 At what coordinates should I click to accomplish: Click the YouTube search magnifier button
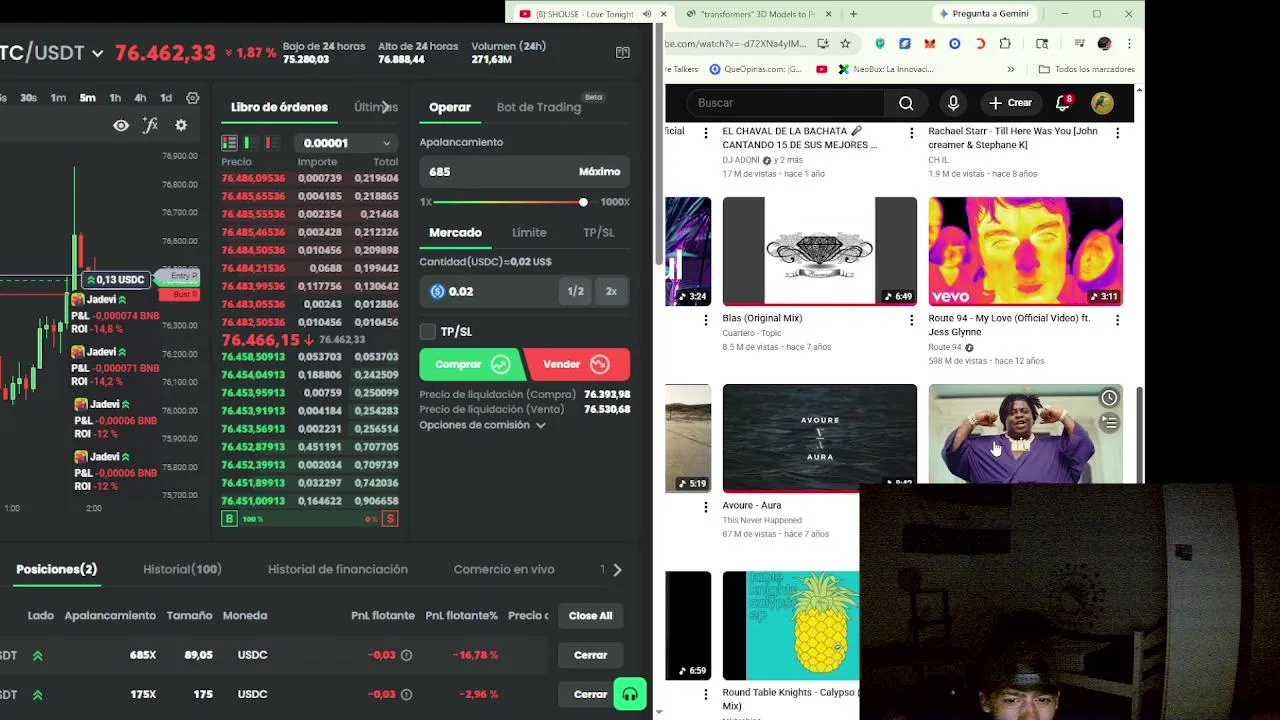tap(906, 103)
